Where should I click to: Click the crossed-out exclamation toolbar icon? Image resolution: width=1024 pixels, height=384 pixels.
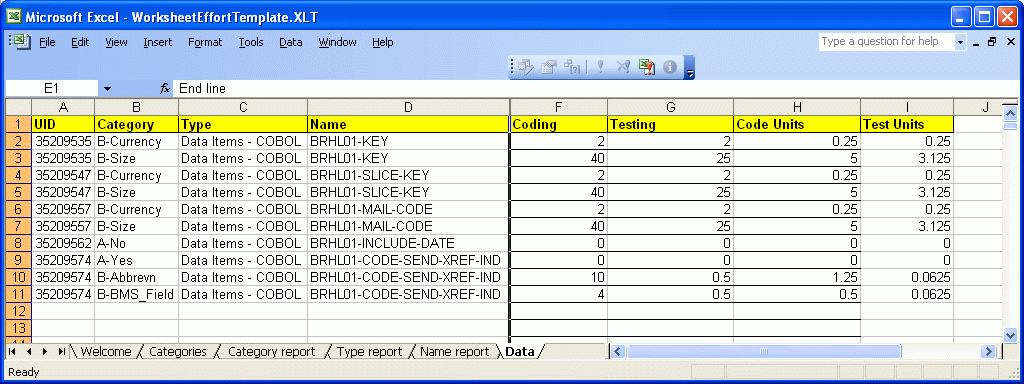(623, 67)
